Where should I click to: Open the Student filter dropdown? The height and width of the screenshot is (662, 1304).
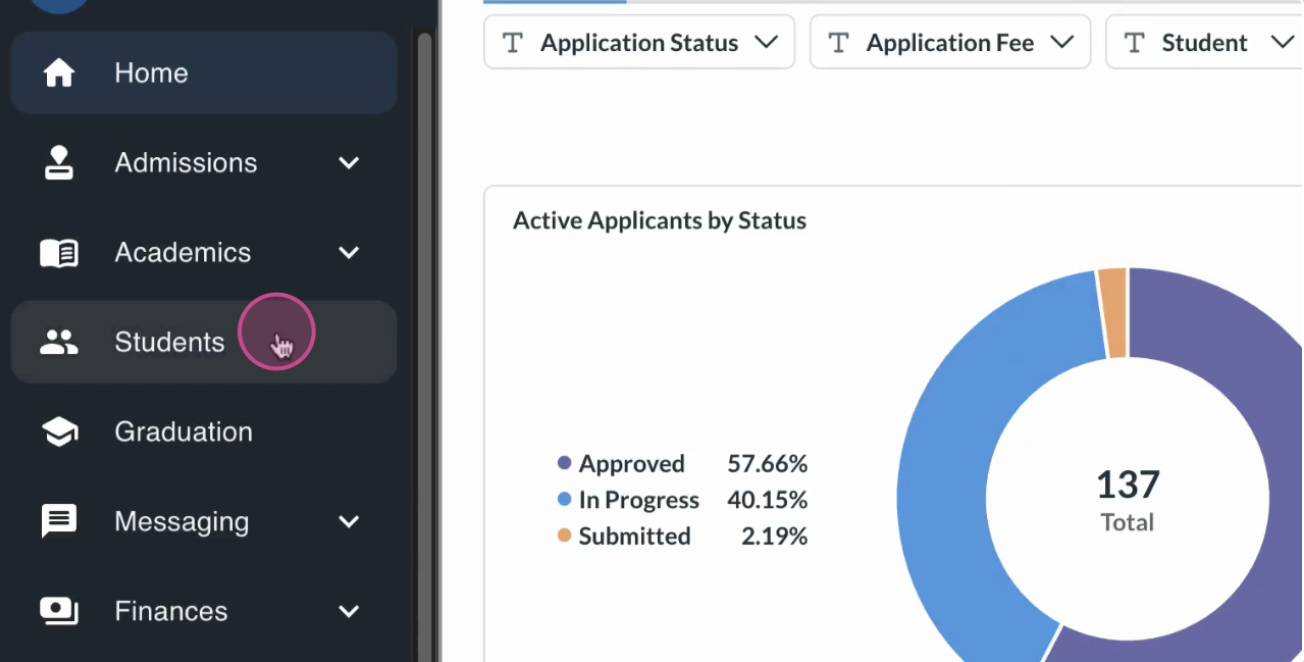click(1205, 42)
